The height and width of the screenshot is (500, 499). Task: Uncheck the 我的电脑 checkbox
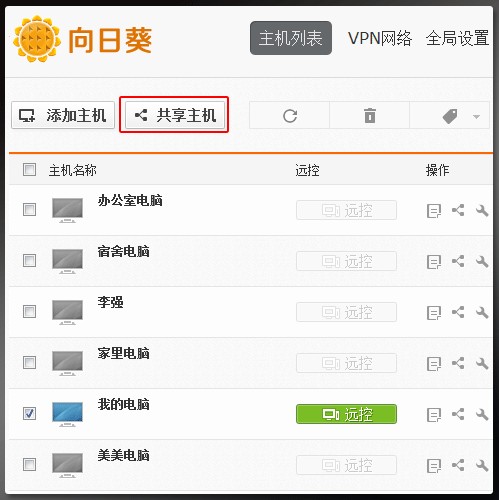click(29, 413)
